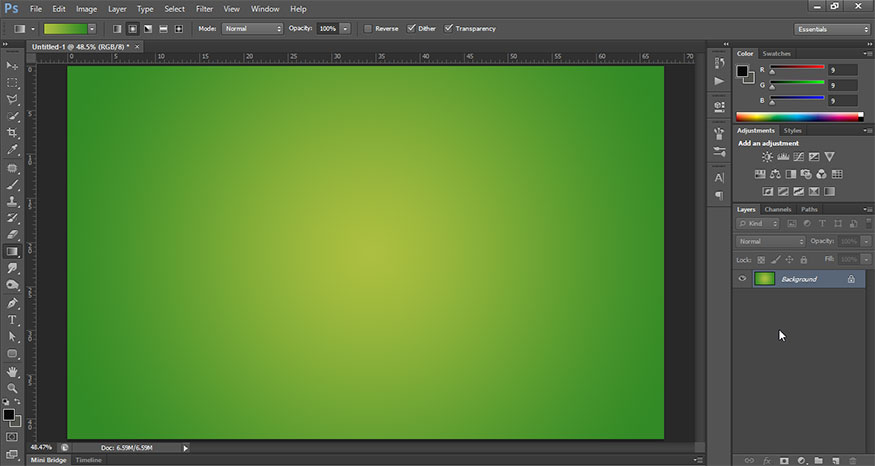This screenshot has height=466, width=875.
Task: Open the Color panel flyout menu
Action: pyautogui.click(x=868, y=54)
